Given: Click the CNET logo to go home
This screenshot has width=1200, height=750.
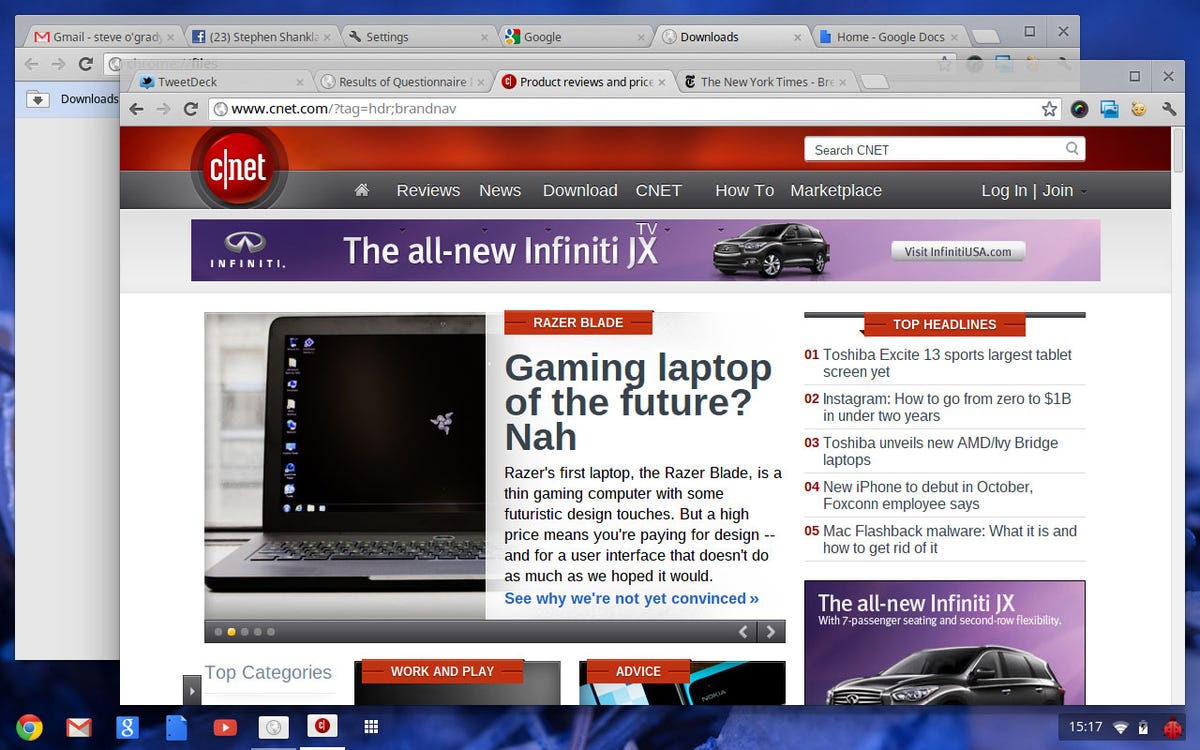Looking at the screenshot, I should 239,167.
